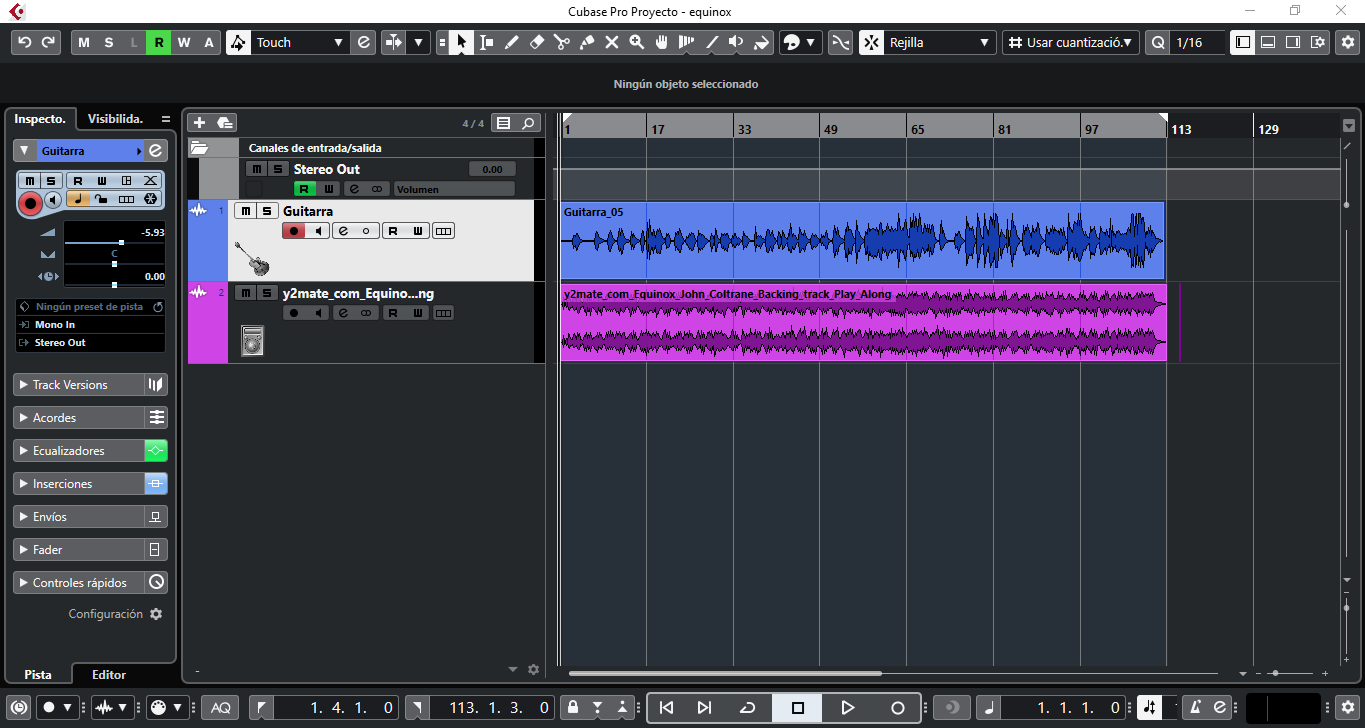Click Freeze channel snowflake icon in inspector
Viewport: 1365px width, 728px height.
pyautogui.click(x=151, y=199)
